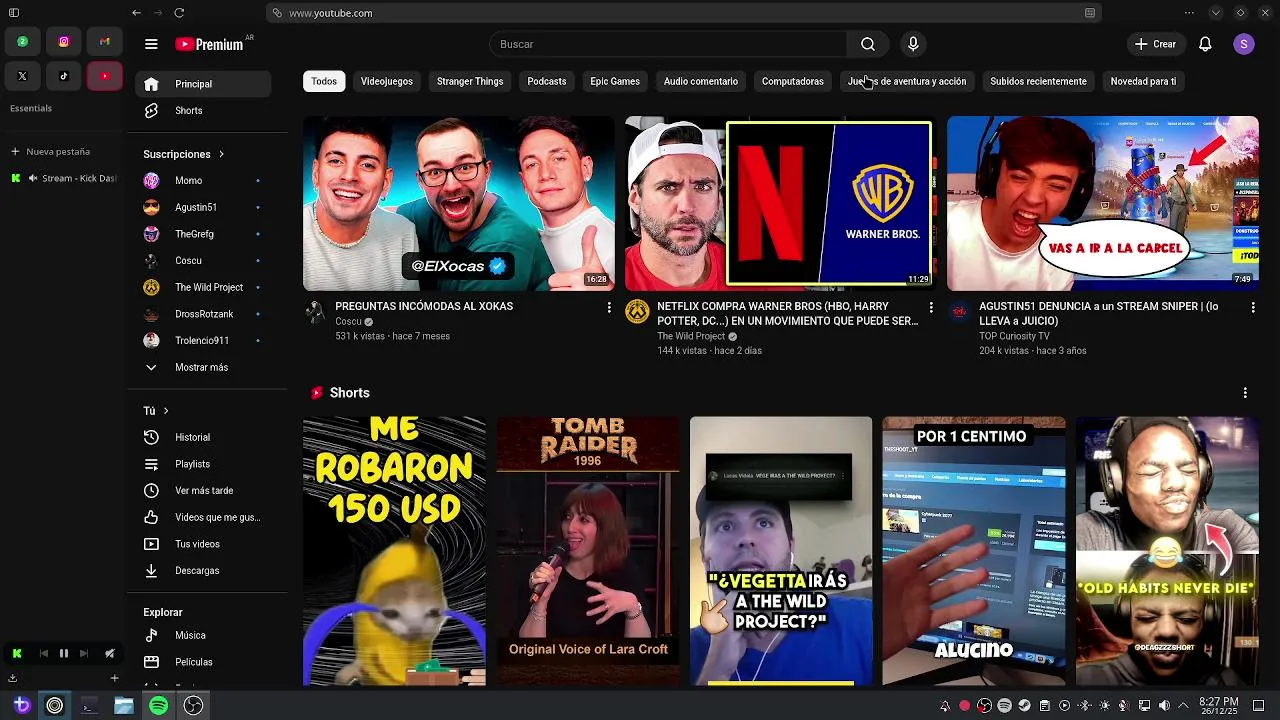Select the Subidos recientemente chip

point(1038,81)
